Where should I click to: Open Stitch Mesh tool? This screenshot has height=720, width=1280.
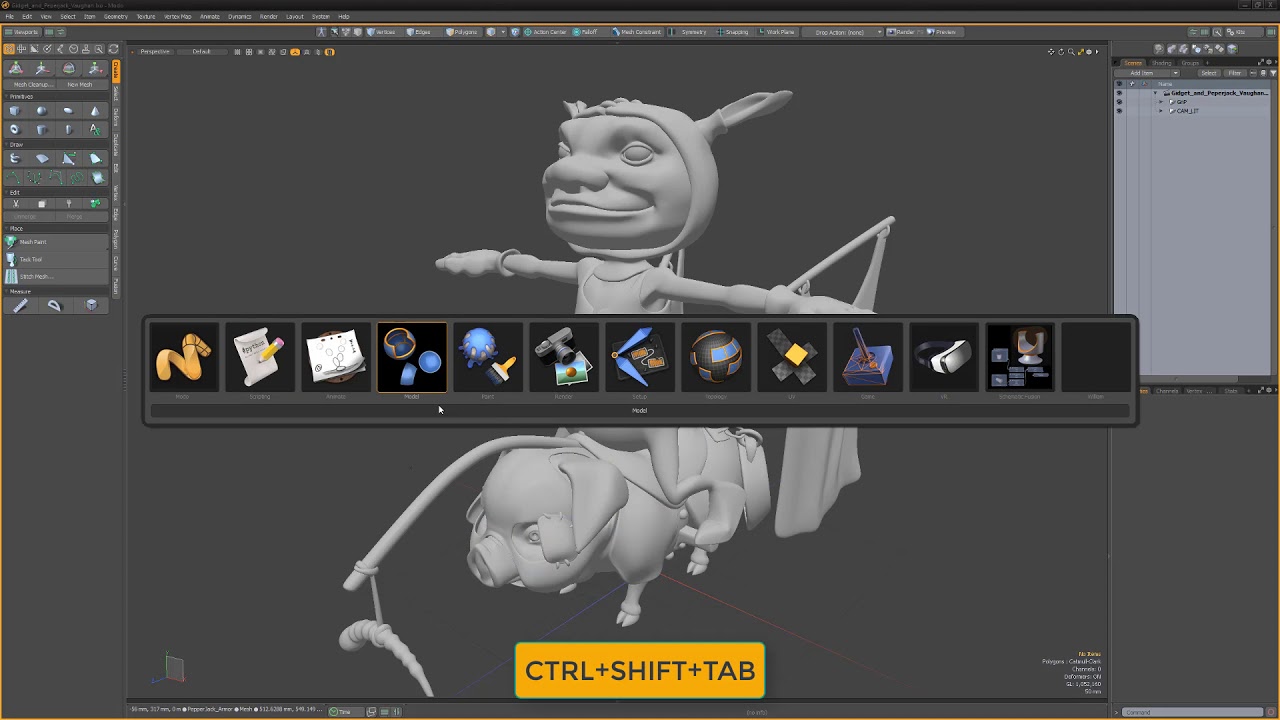56,276
